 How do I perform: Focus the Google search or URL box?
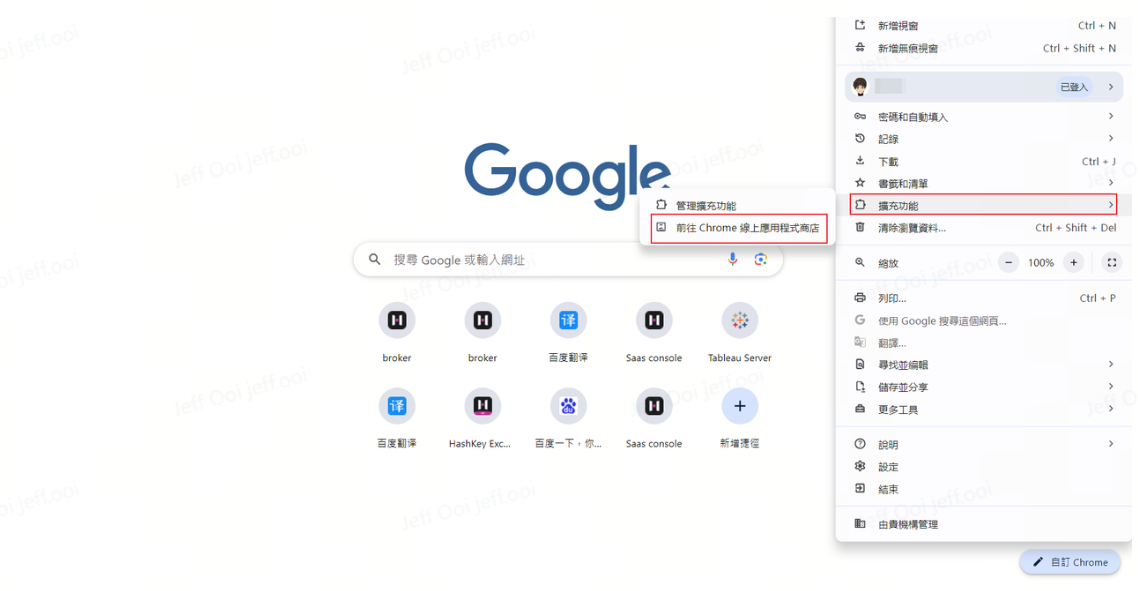568,259
